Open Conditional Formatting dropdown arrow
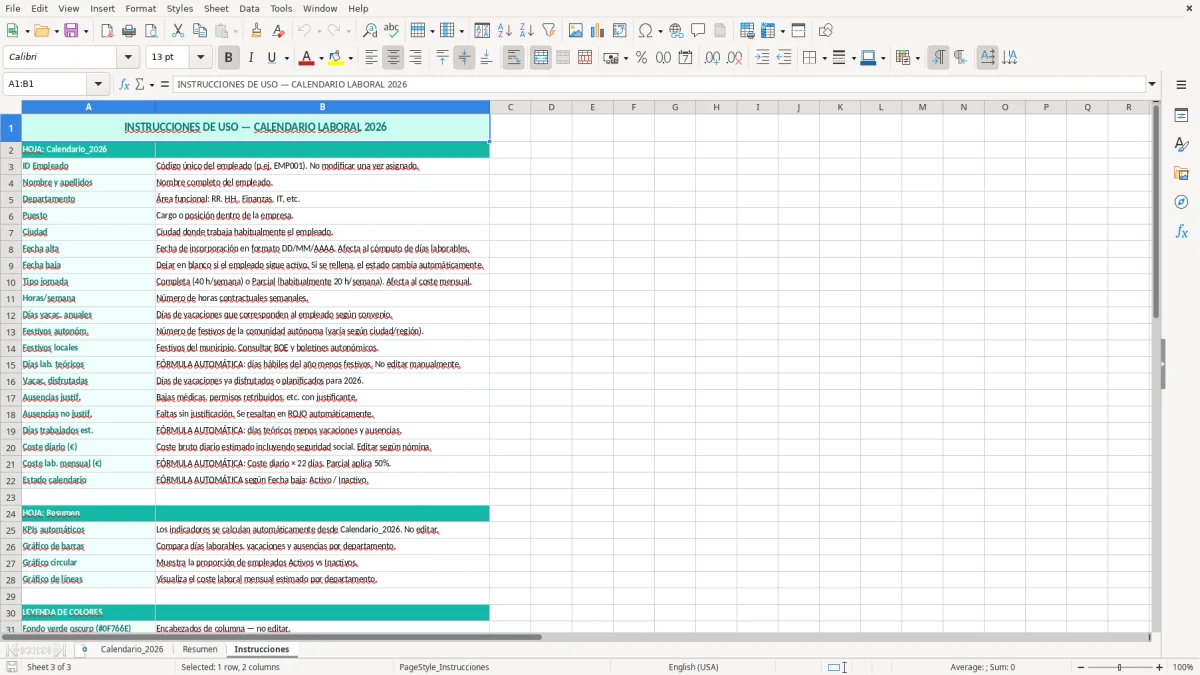 (917, 58)
